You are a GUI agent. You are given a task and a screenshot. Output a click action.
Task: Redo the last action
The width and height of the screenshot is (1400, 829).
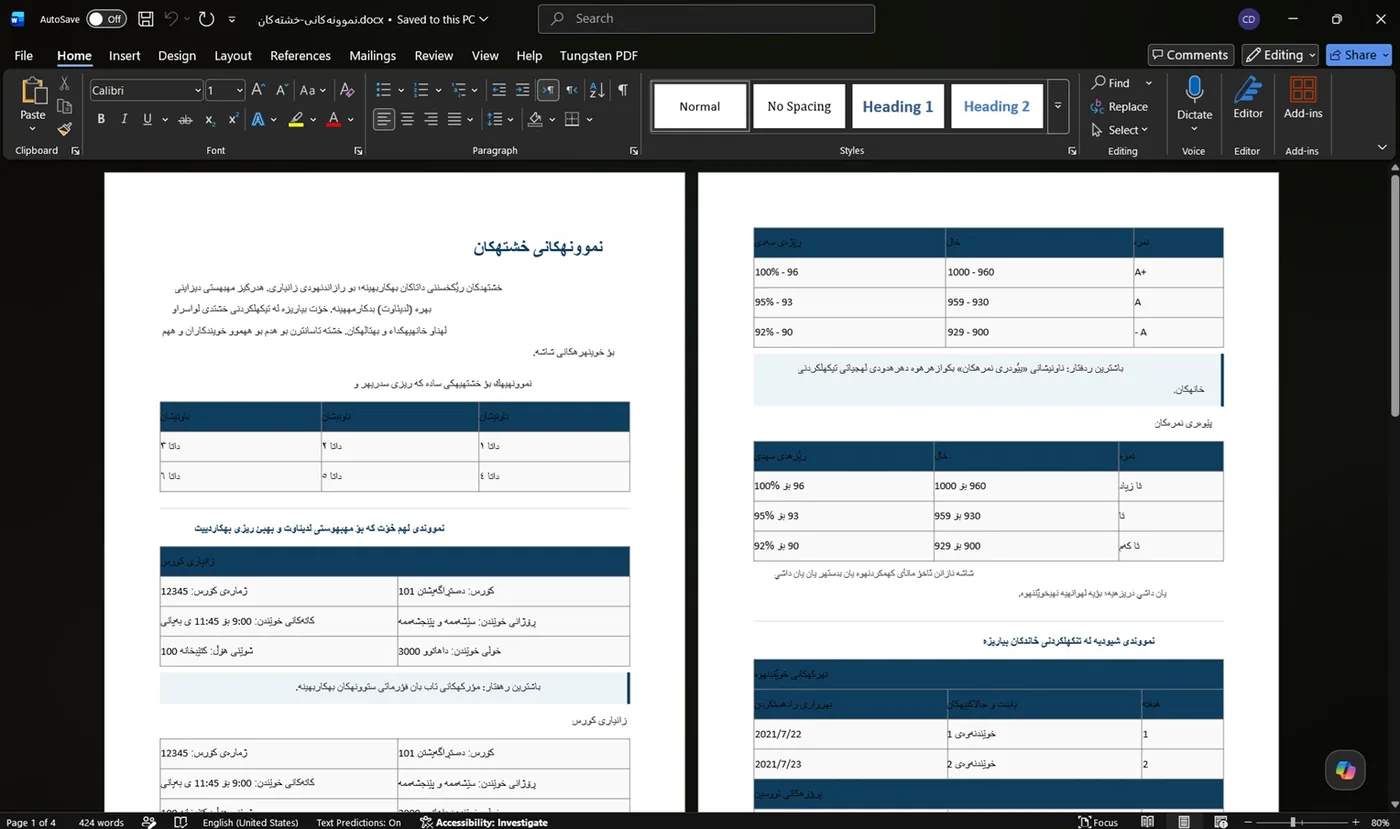coord(206,19)
